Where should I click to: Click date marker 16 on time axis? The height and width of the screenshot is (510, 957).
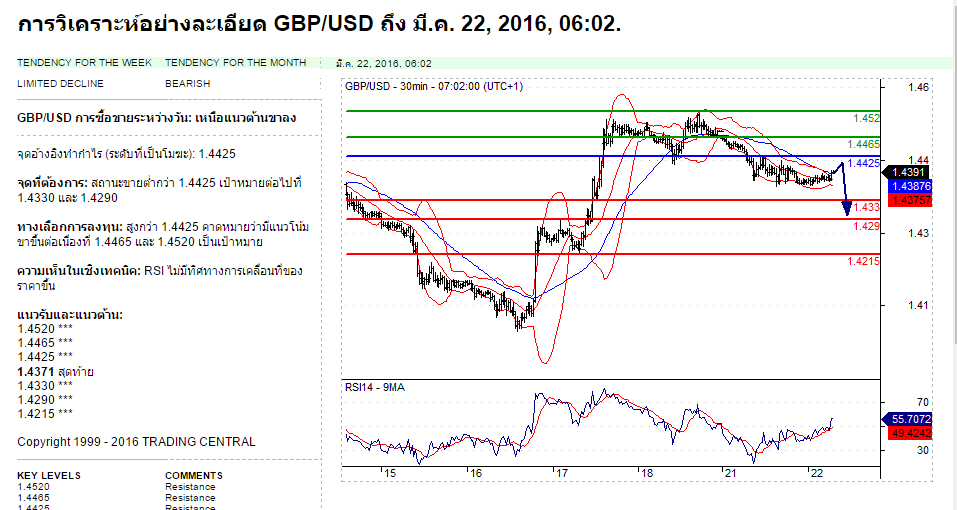click(475, 473)
